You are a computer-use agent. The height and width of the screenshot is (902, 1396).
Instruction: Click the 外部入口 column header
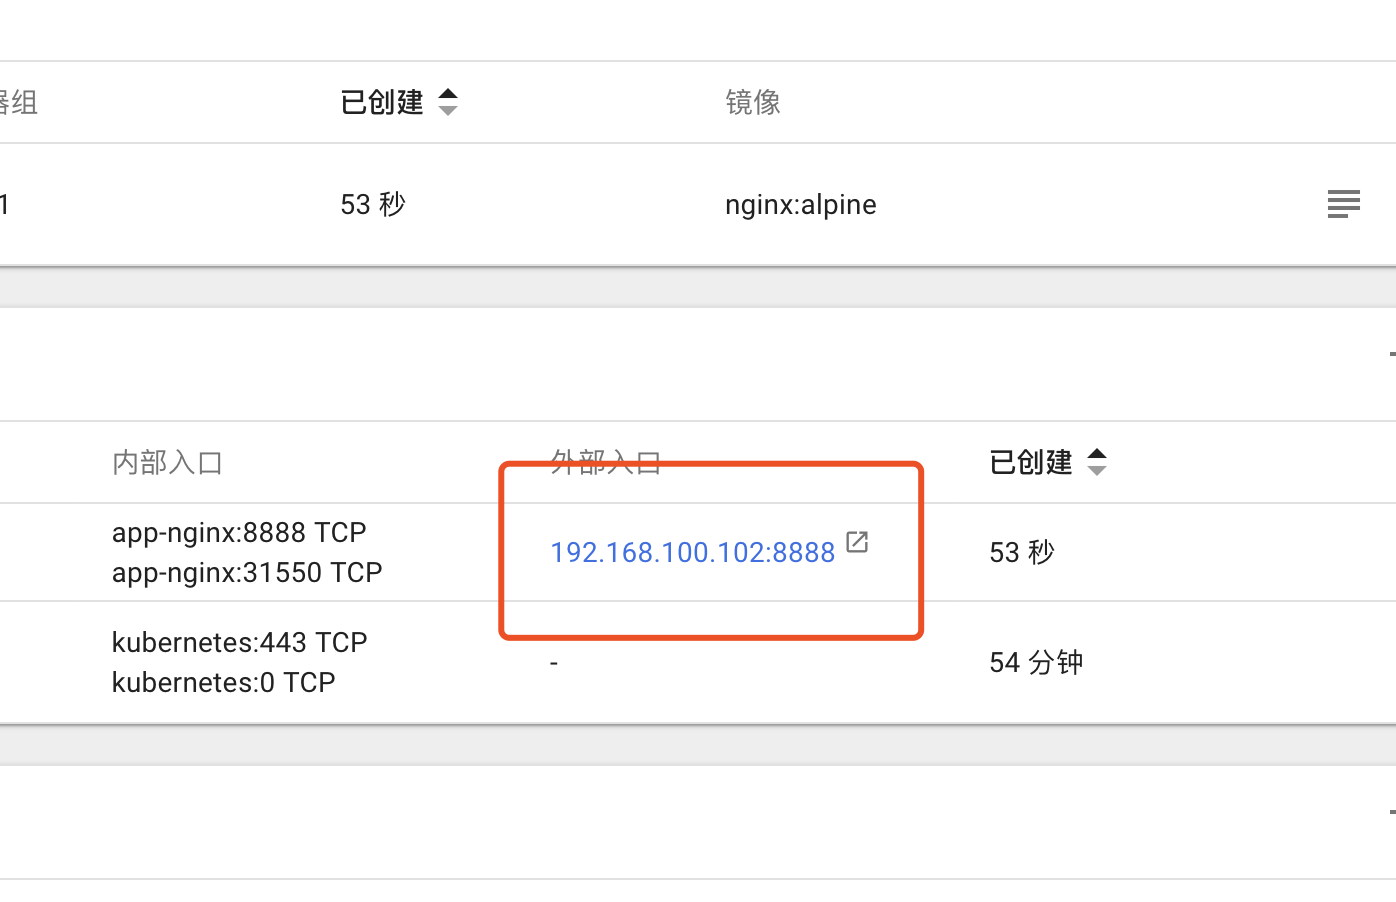[x=606, y=461]
